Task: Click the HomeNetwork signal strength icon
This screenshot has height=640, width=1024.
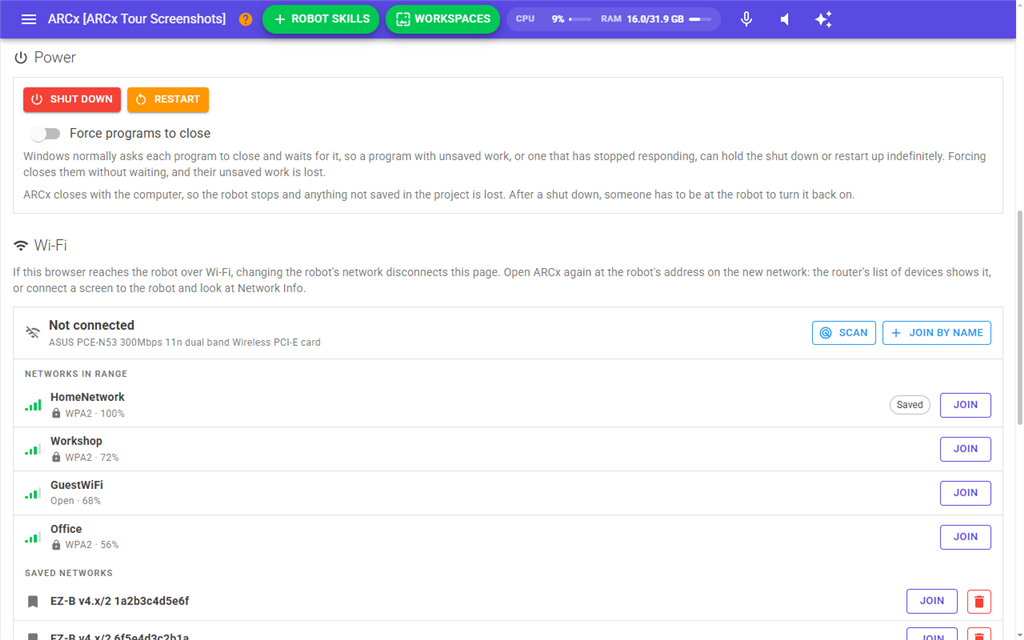Action: [33, 405]
